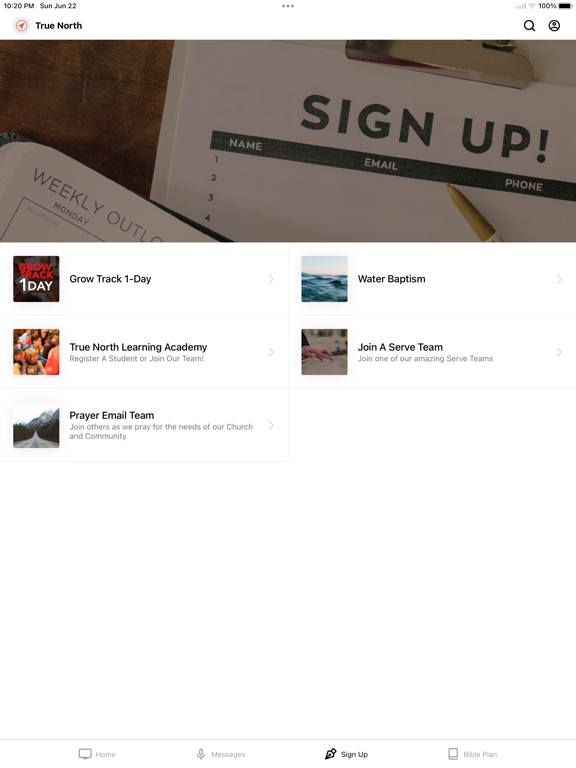This screenshot has width=576, height=768.
Task: Expand the Join A Serve Team chevron
Action: 559,352
